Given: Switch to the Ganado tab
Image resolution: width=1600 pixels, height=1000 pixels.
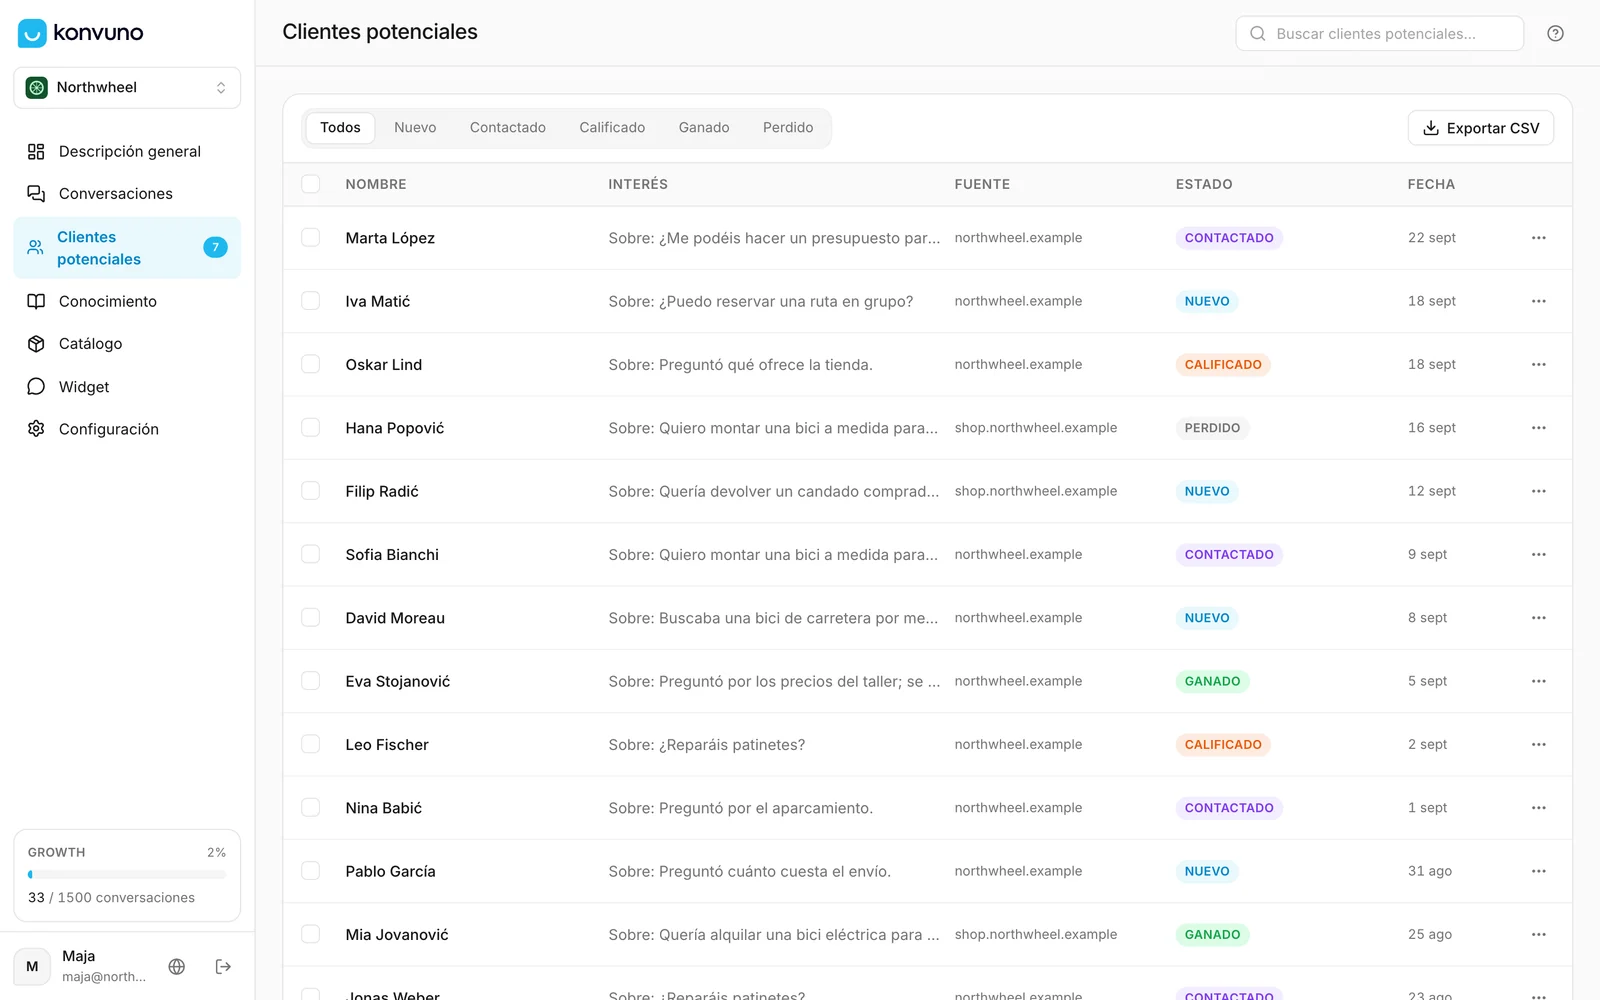Looking at the screenshot, I should (x=704, y=128).
